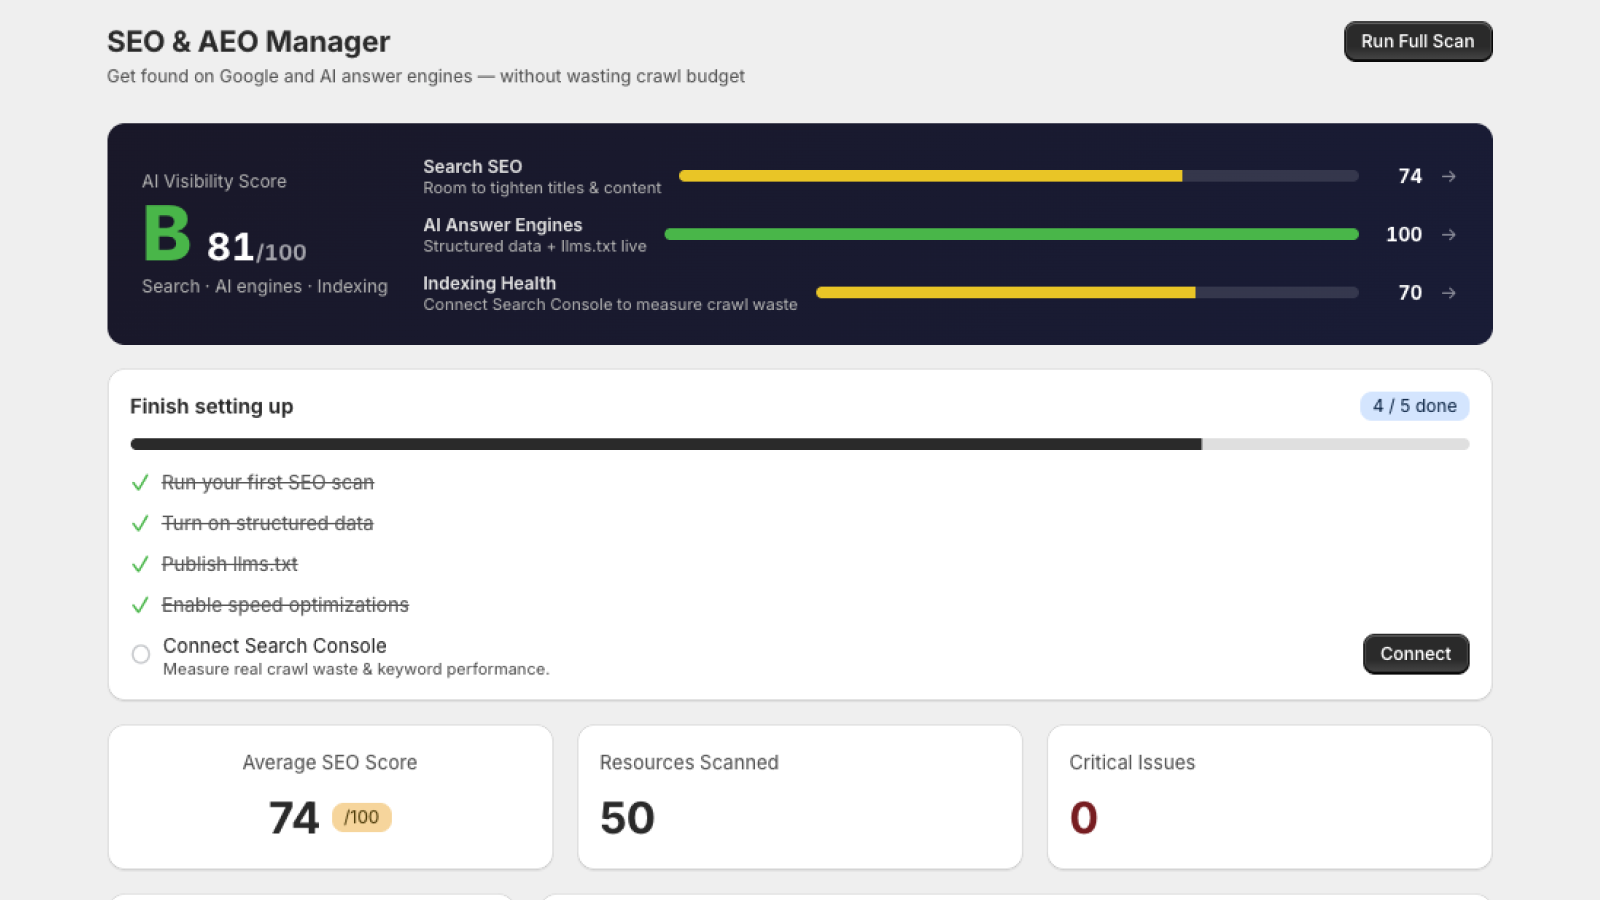Click checkmark beside Publish llms.txt
This screenshot has height=900, width=1600.
pos(140,565)
